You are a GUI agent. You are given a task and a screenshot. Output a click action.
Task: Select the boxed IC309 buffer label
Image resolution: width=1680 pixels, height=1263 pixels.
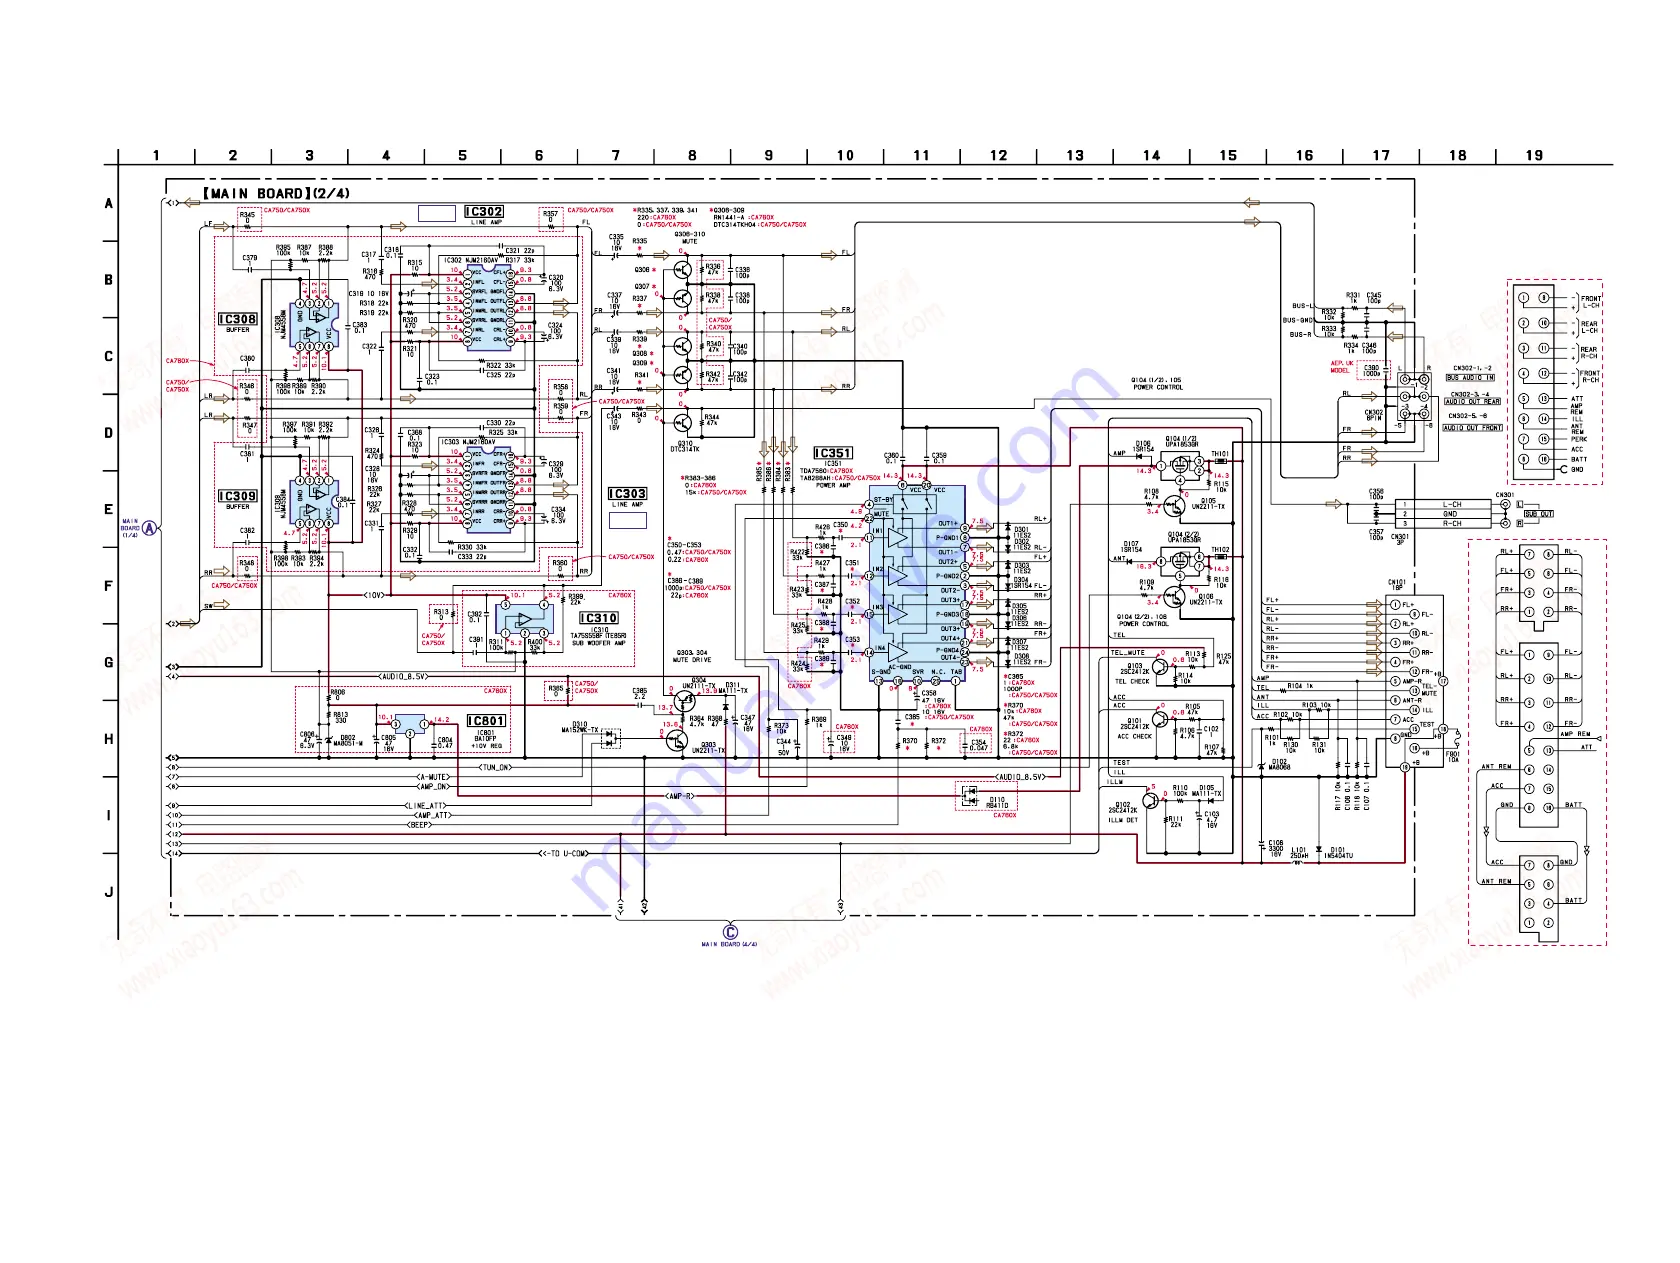238,496
